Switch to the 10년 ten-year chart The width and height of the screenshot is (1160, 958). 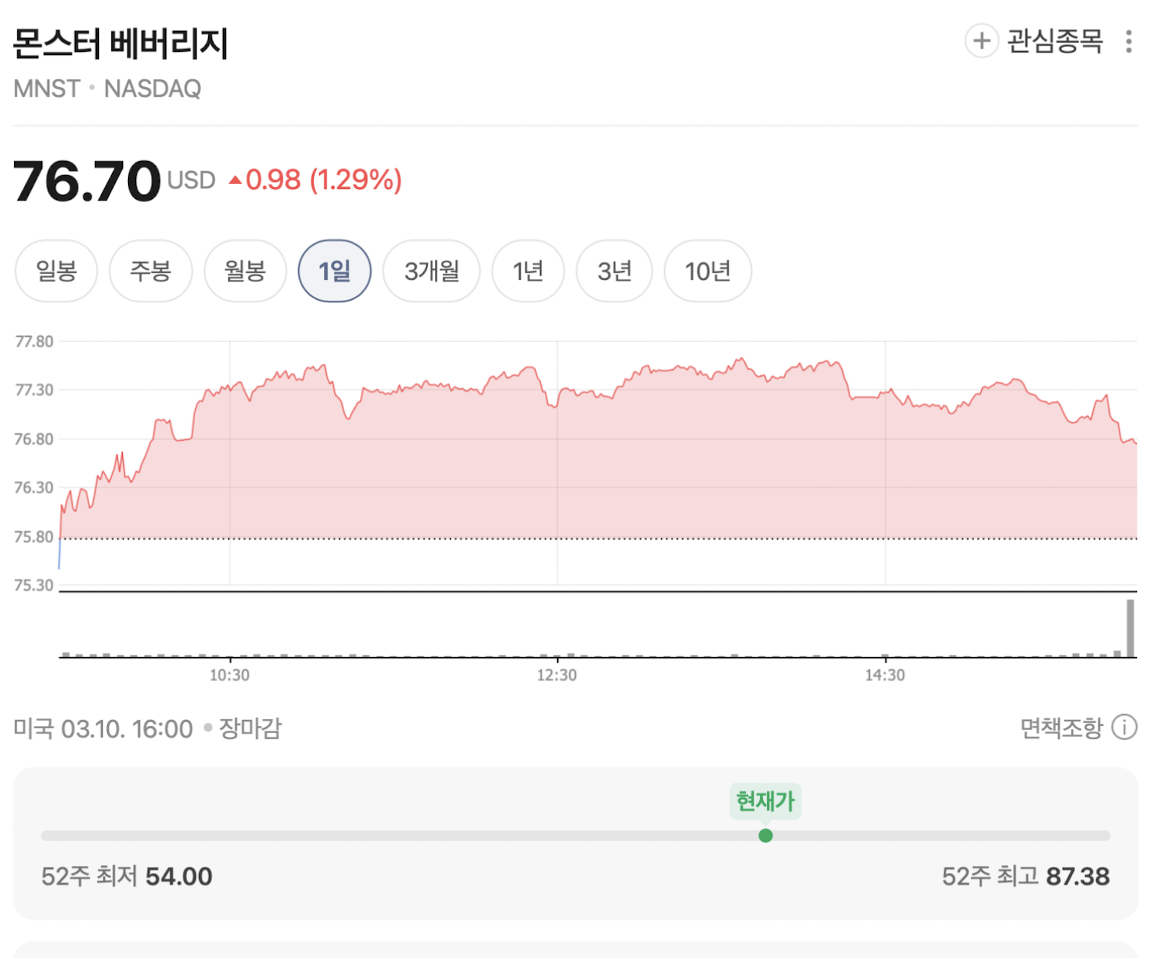click(x=707, y=271)
